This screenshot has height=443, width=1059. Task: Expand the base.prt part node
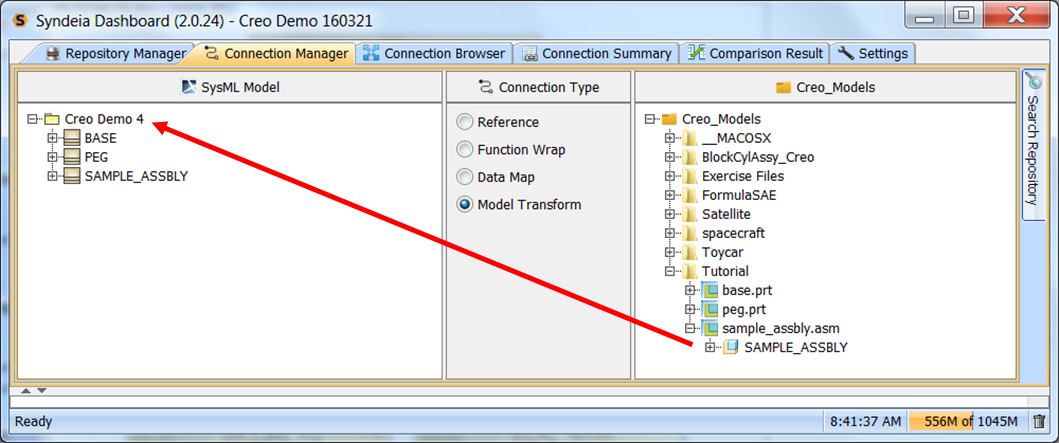(x=690, y=290)
